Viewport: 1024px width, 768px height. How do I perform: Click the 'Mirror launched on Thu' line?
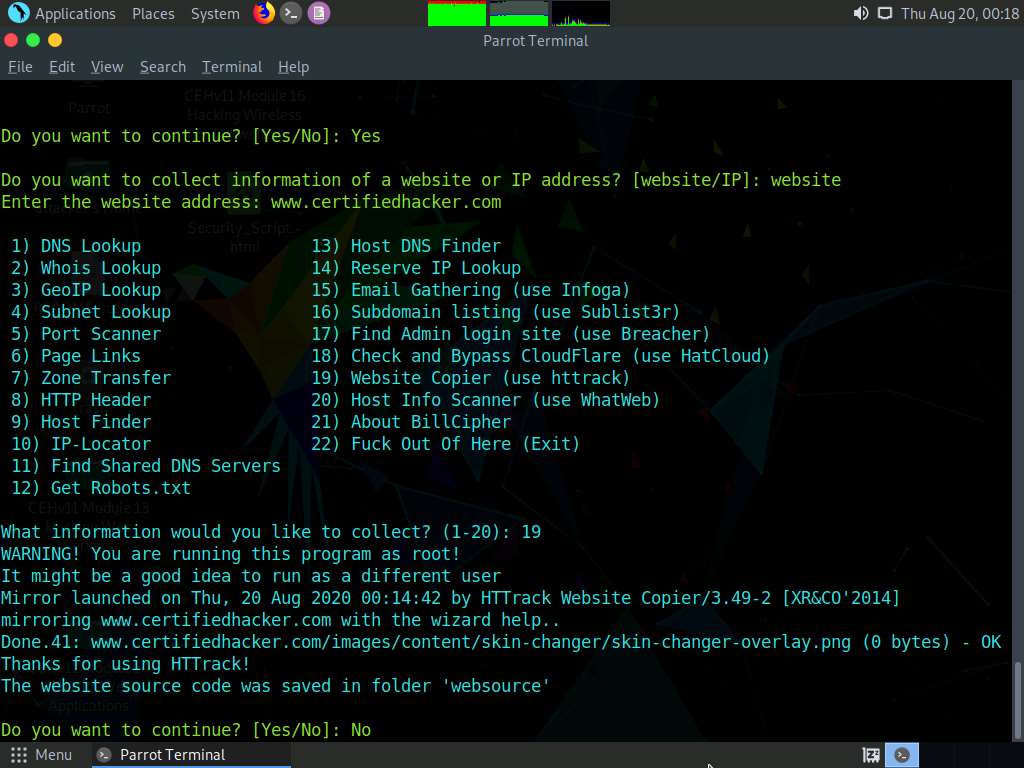(x=450, y=598)
